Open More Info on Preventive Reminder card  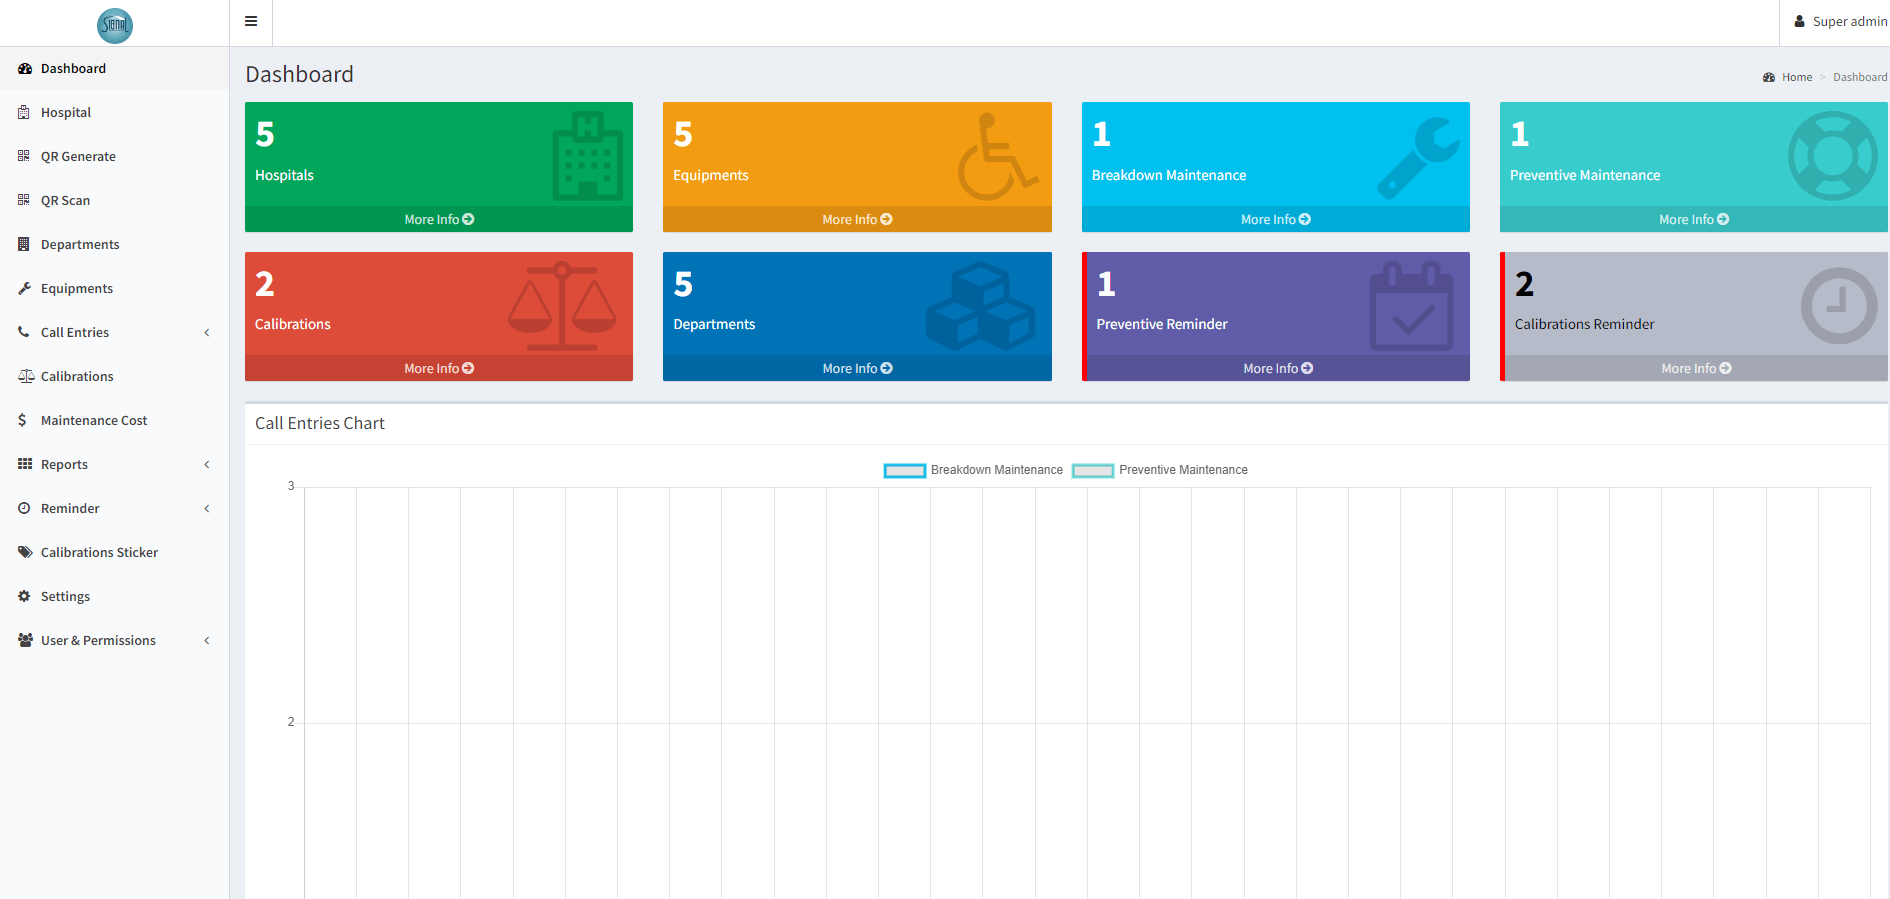coord(1278,368)
